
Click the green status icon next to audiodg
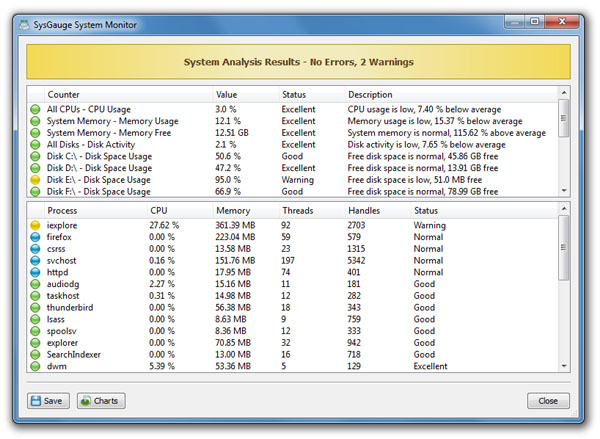(x=35, y=284)
